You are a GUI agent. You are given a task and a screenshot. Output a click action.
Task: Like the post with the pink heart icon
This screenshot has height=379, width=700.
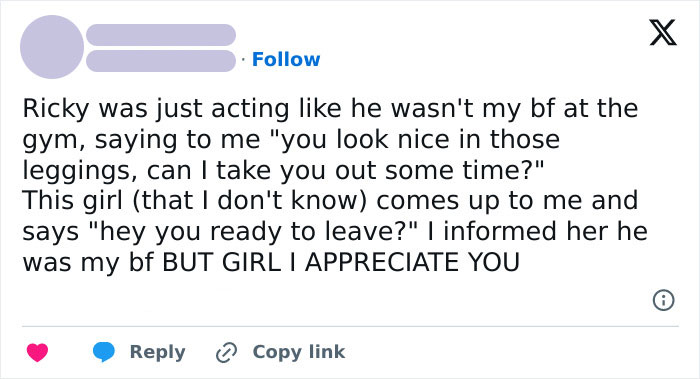(x=38, y=352)
